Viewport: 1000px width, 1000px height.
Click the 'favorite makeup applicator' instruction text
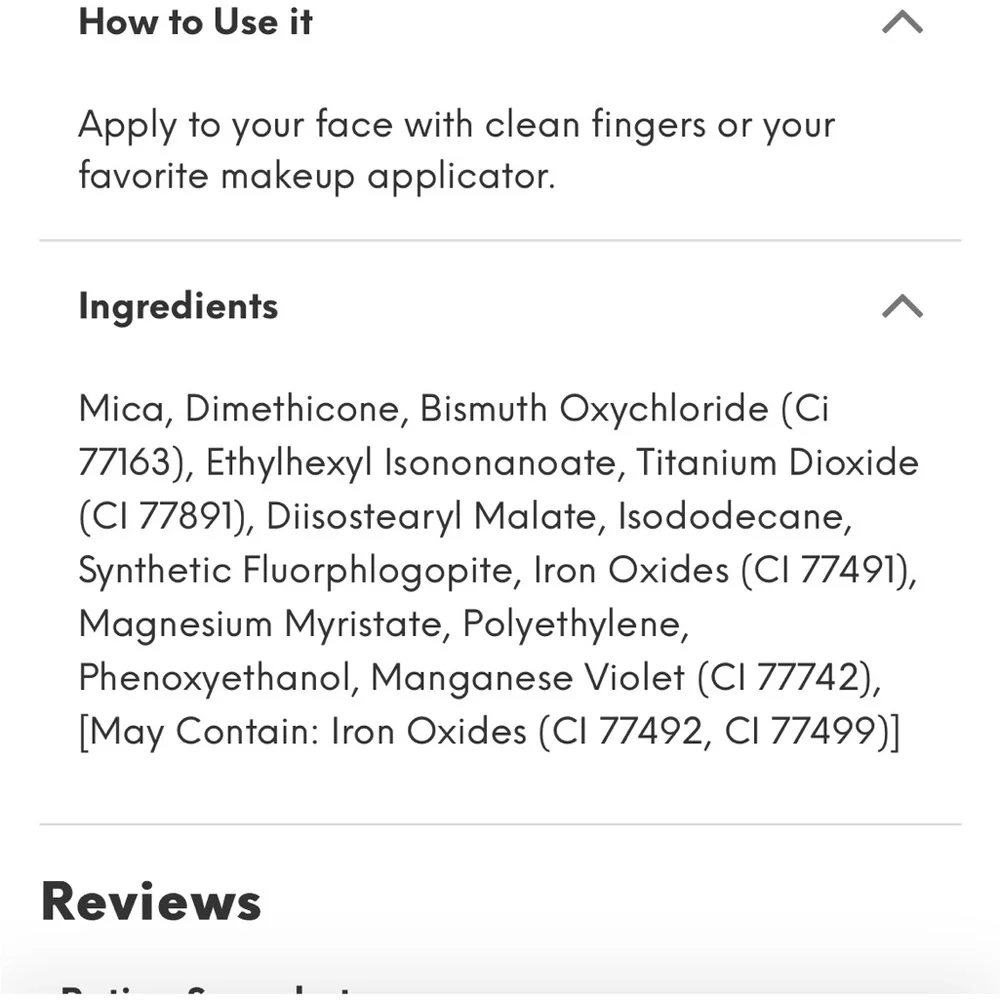coord(316,175)
